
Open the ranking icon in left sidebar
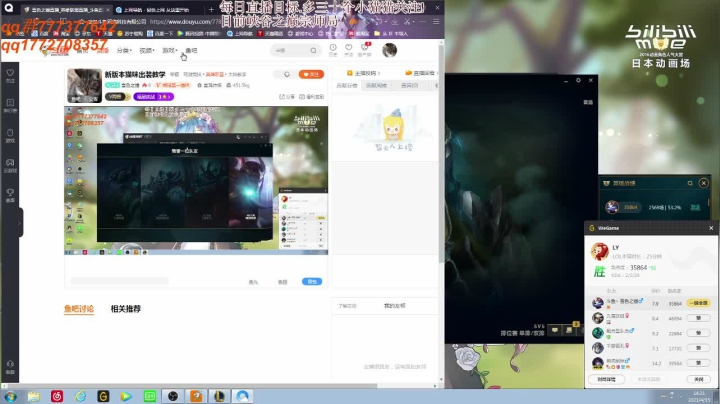pos(10,105)
